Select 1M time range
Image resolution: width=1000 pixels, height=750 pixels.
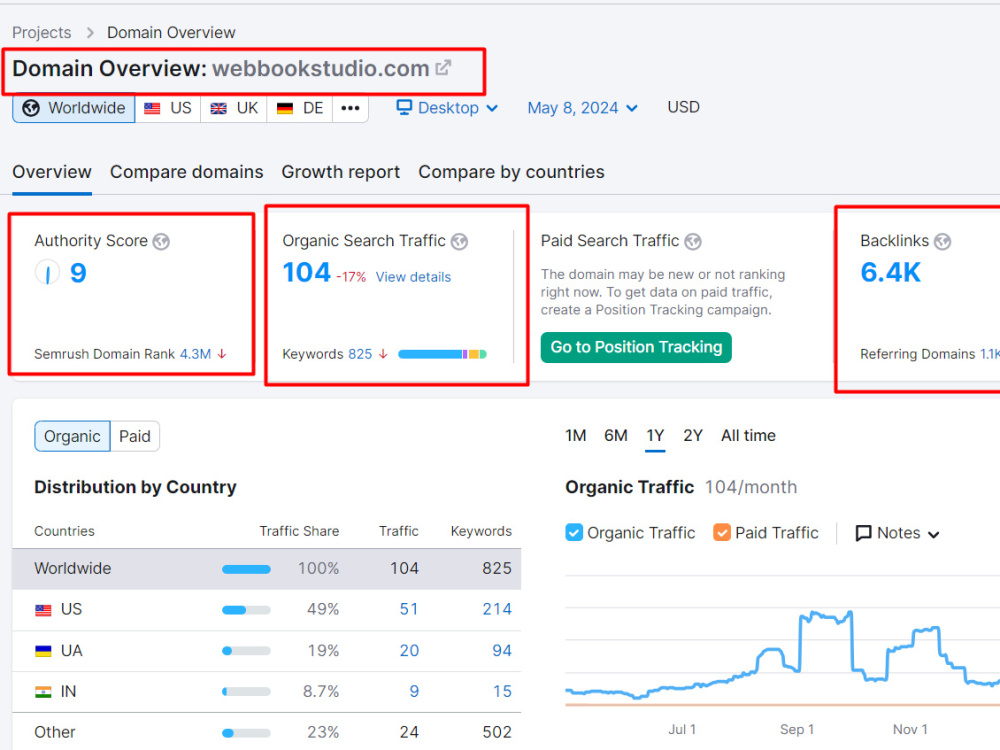(x=575, y=436)
